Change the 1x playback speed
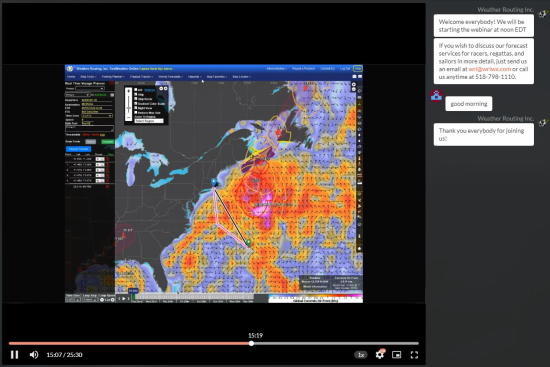550x367 pixels. point(361,355)
